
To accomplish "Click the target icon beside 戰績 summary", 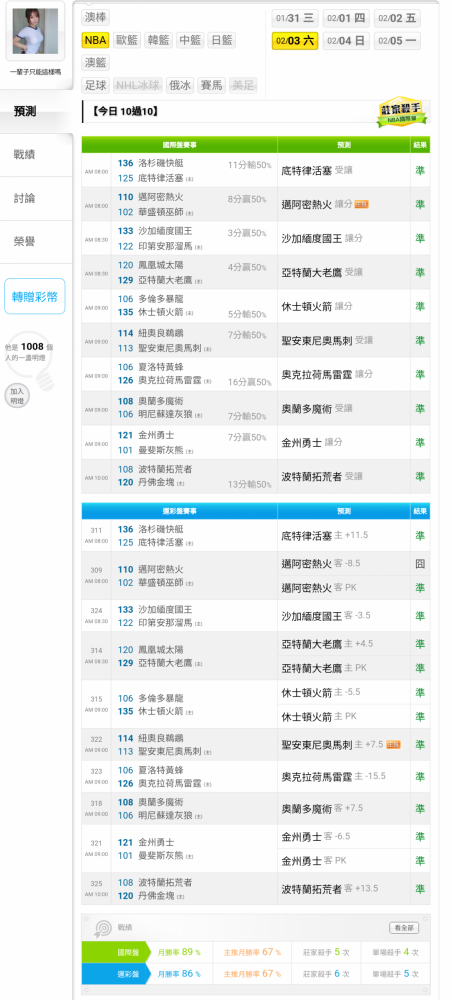I will click(103, 928).
